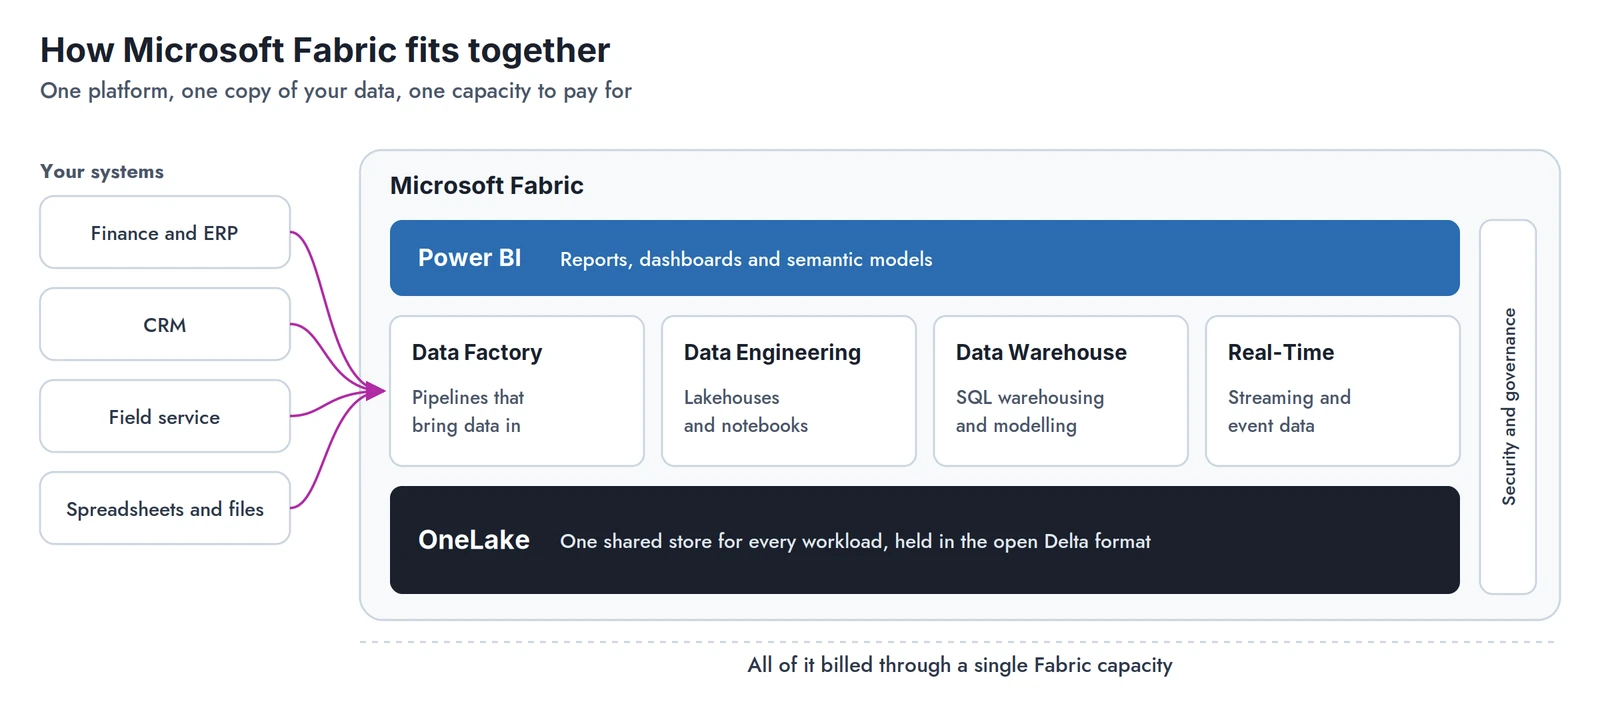Image resolution: width=1600 pixels, height=720 pixels.
Task: Click the 'Data Factory' heading
Action: [477, 352]
